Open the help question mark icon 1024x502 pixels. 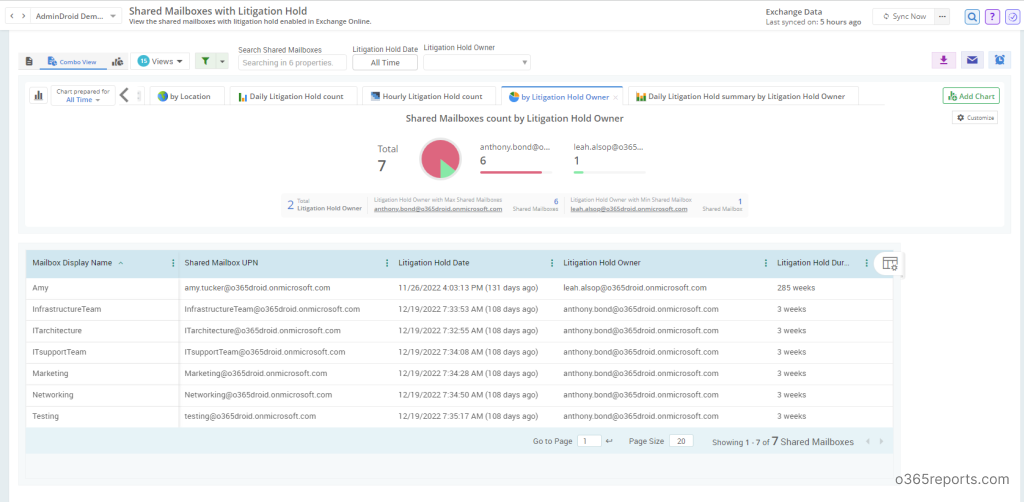coord(992,17)
